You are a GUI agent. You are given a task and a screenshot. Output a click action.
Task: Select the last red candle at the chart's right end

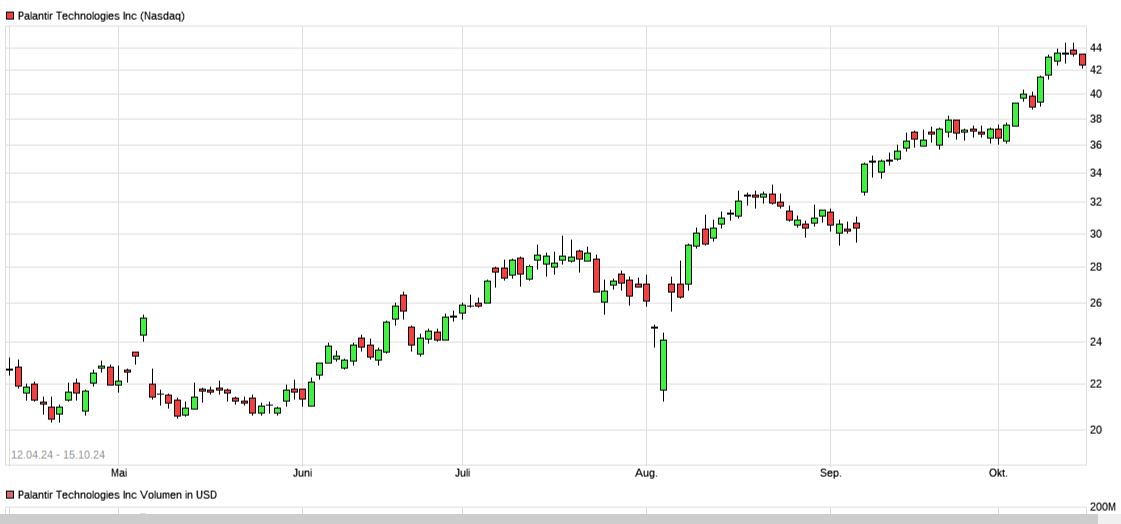[x=1082, y=60]
